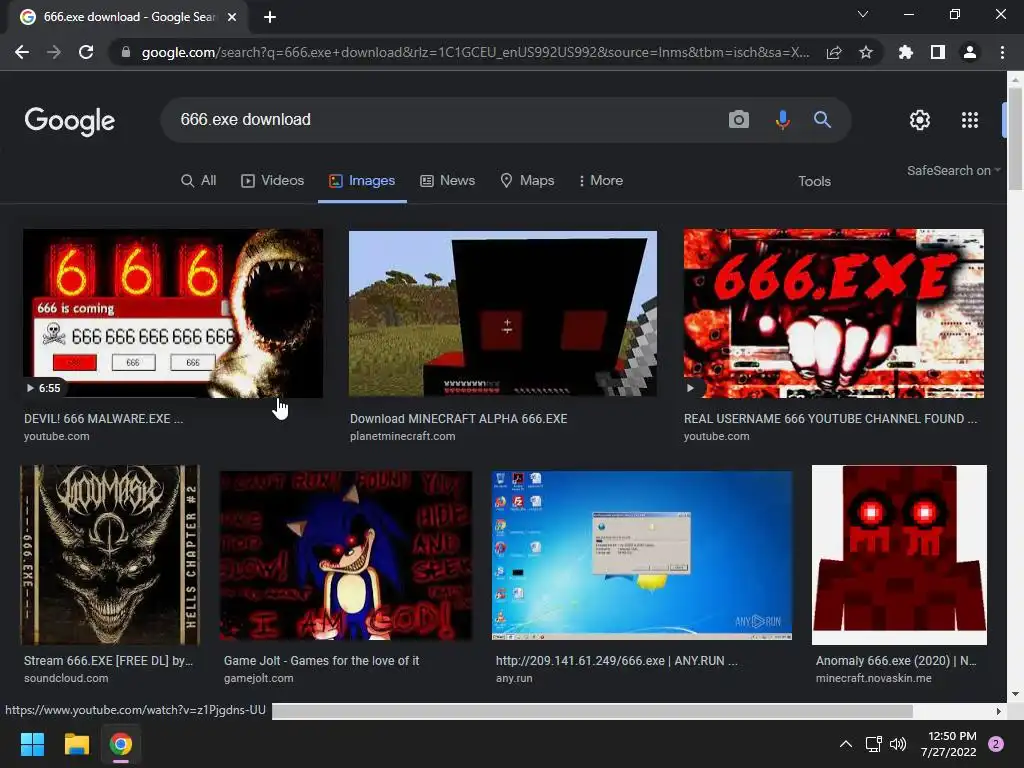This screenshot has width=1024, height=768.
Task: Click the volume speaker tray icon
Action: tap(899, 744)
